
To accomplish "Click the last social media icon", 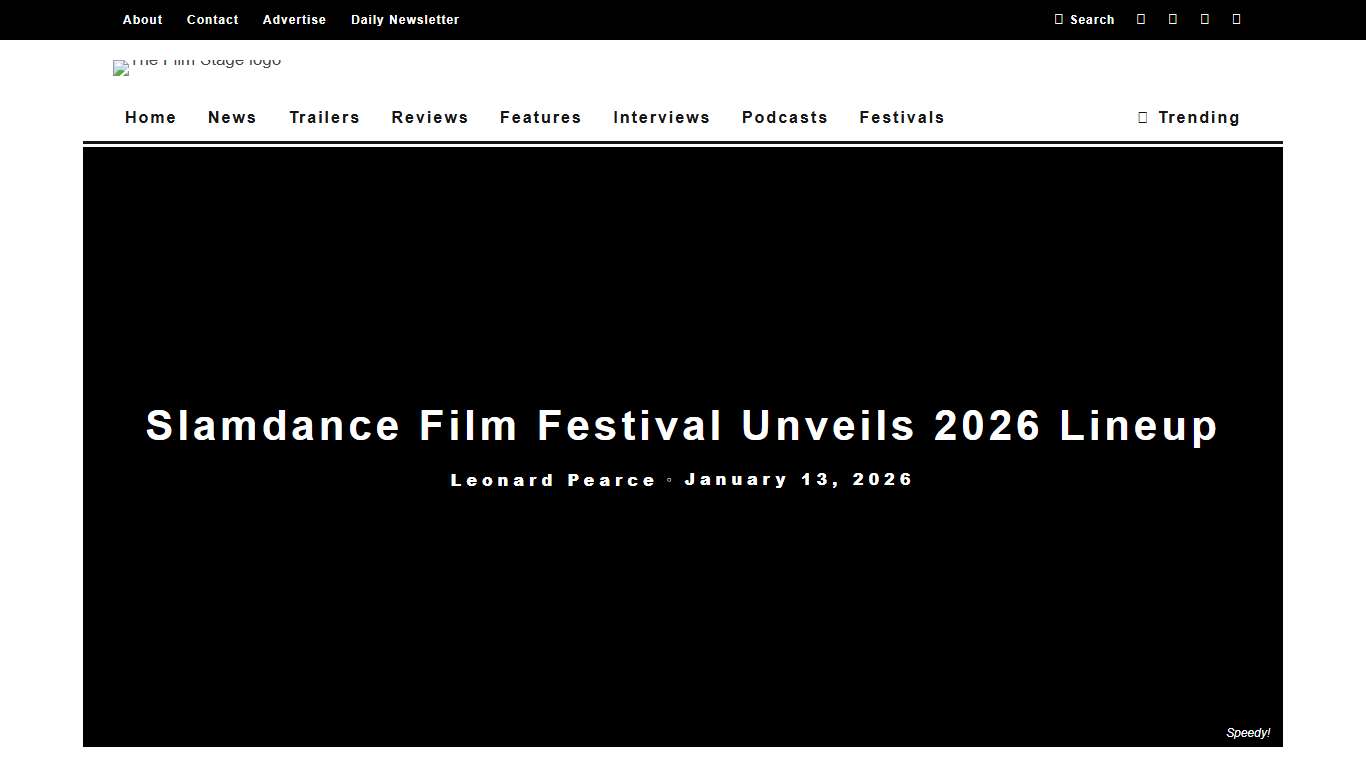I will [1237, 19].
